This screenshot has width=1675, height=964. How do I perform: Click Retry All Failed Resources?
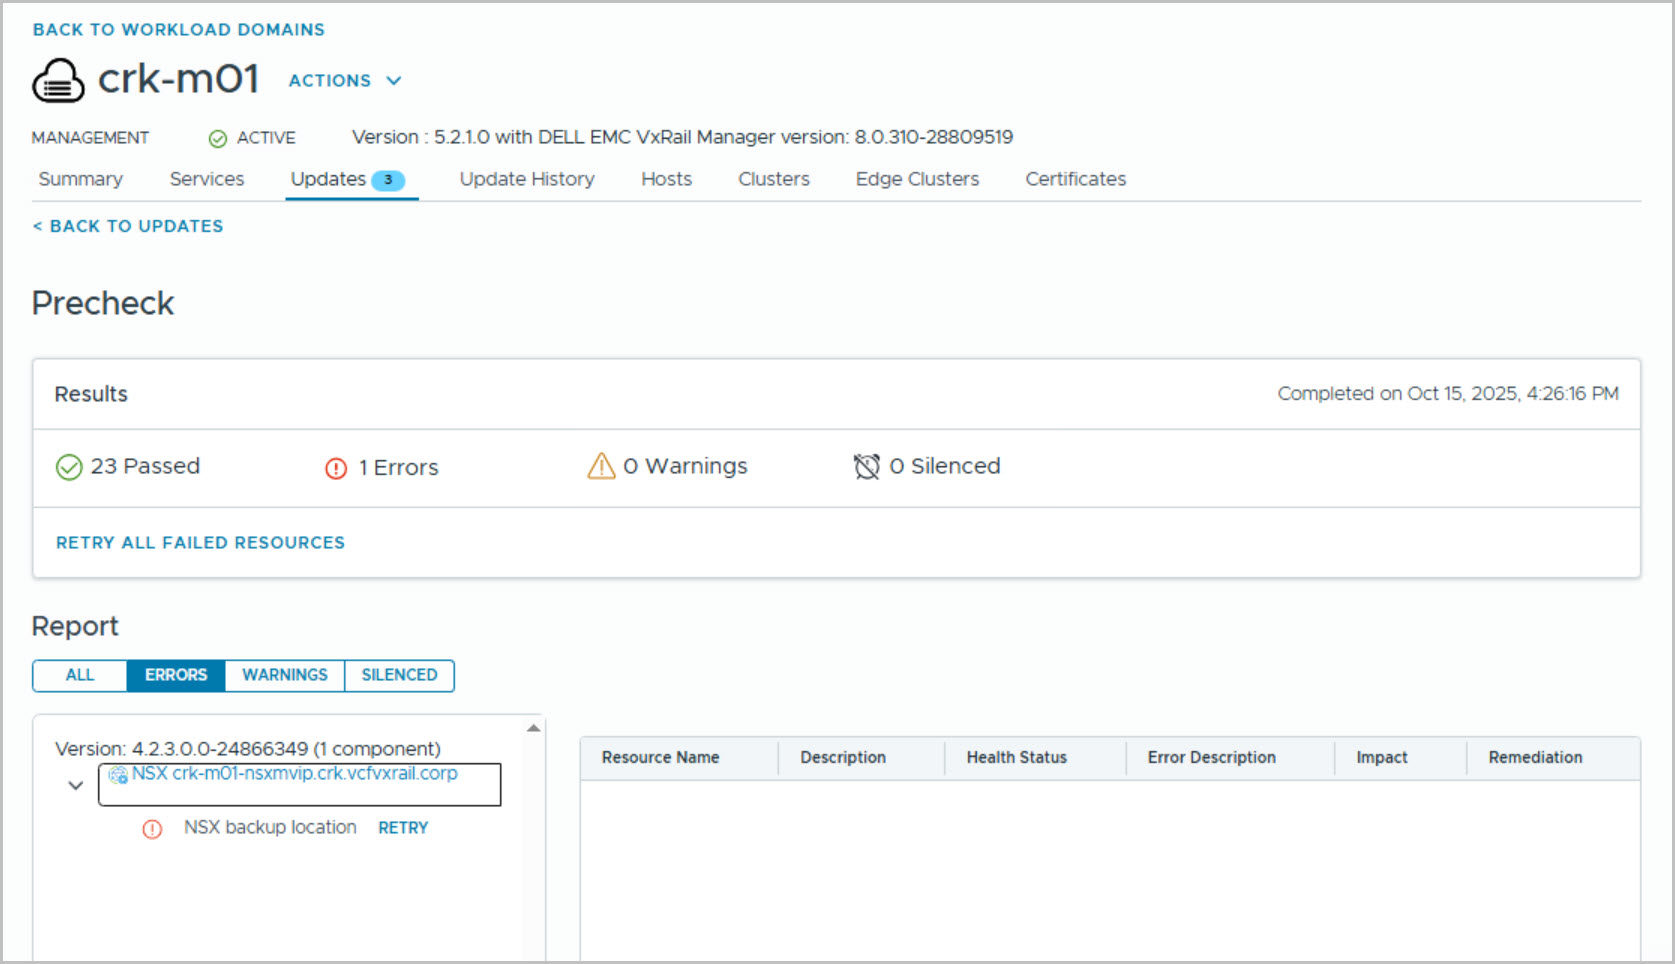pos(200,543)
